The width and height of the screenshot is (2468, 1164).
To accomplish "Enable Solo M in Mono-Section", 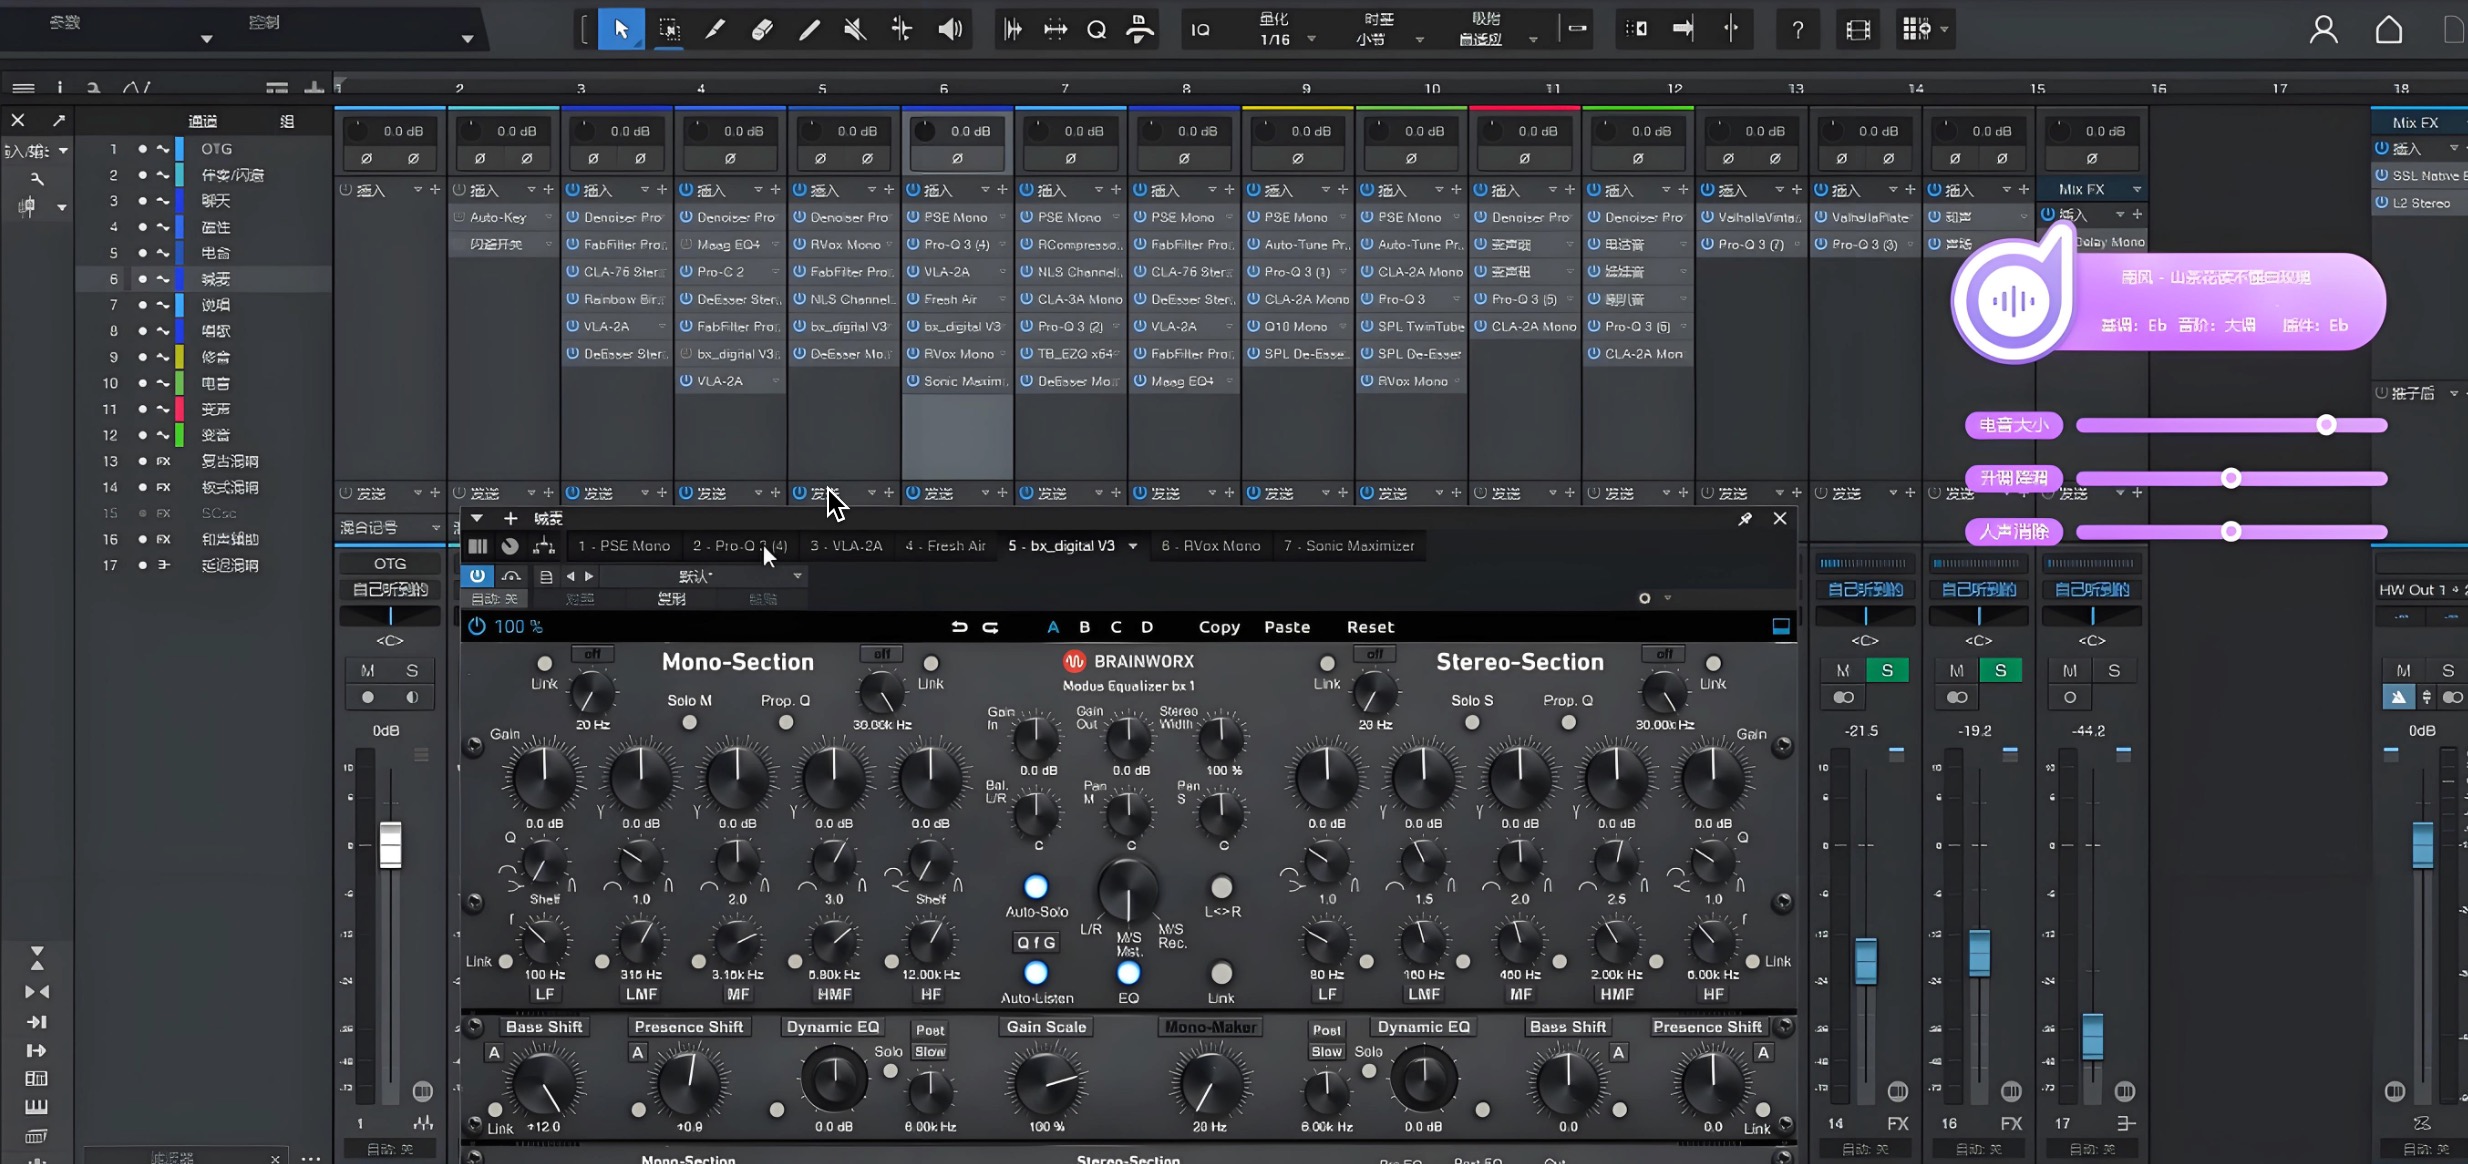I will 689,722.
